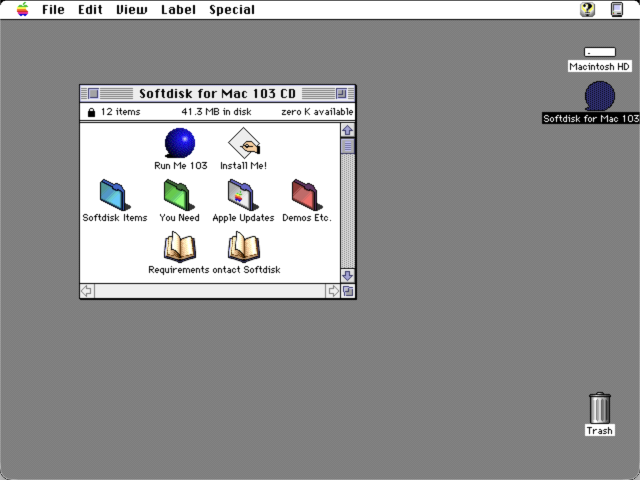Click the "zero K available" text

[x=317, y=112]
